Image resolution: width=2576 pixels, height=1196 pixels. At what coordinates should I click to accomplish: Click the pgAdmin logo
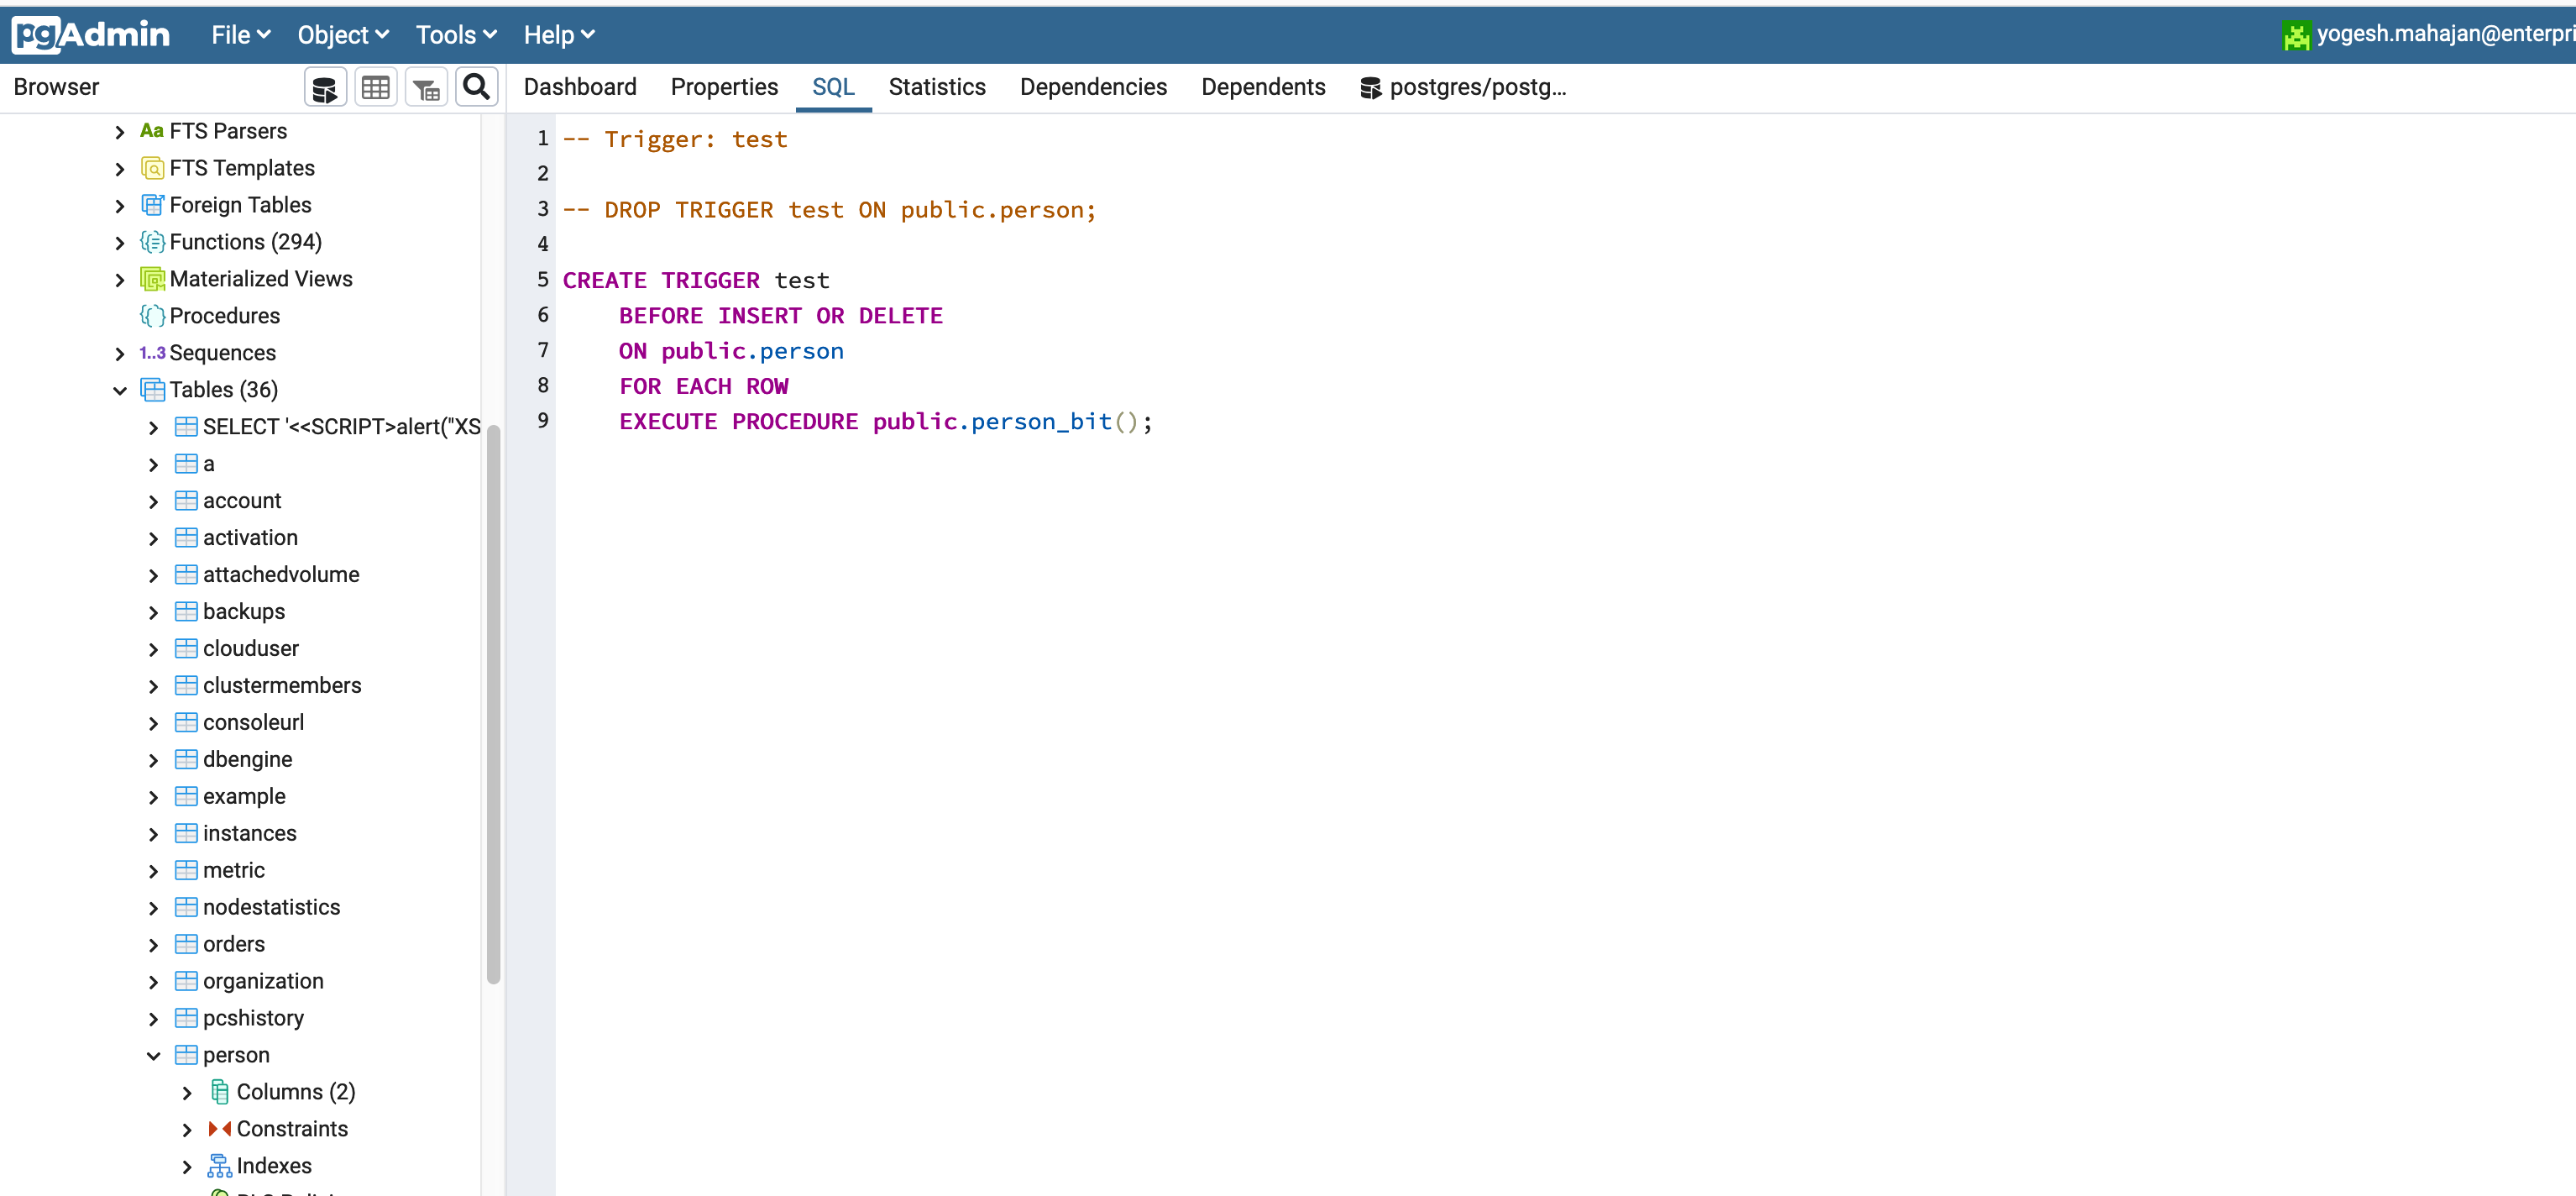(90, 33)
